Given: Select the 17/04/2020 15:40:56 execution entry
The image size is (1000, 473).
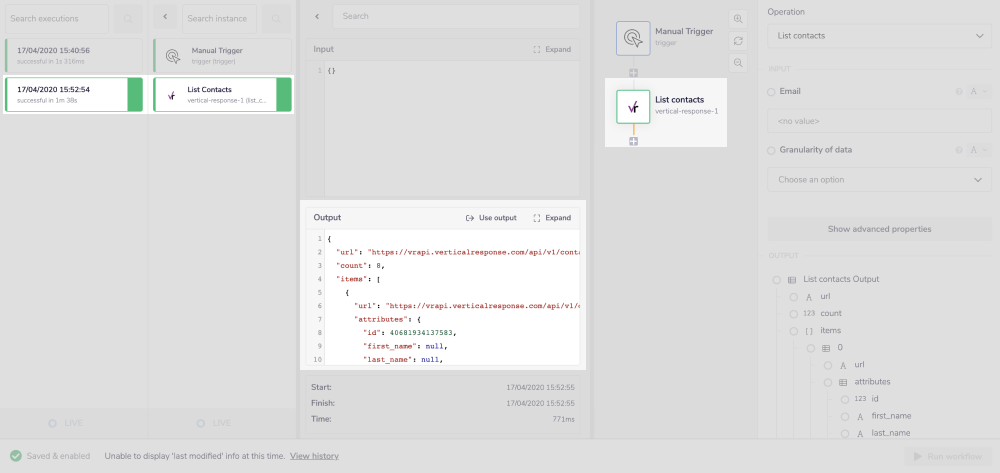Looking at the screenshot, I should click(72, 56).
